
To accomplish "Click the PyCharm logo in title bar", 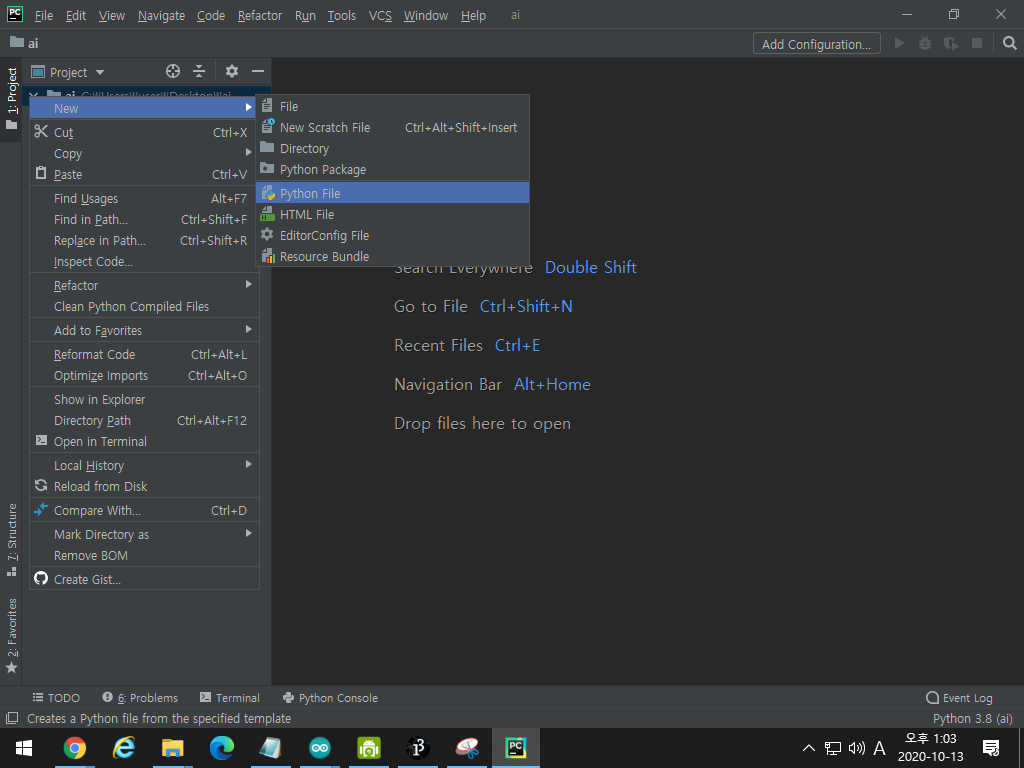I will pyautogui.click(x=15, y=14).
